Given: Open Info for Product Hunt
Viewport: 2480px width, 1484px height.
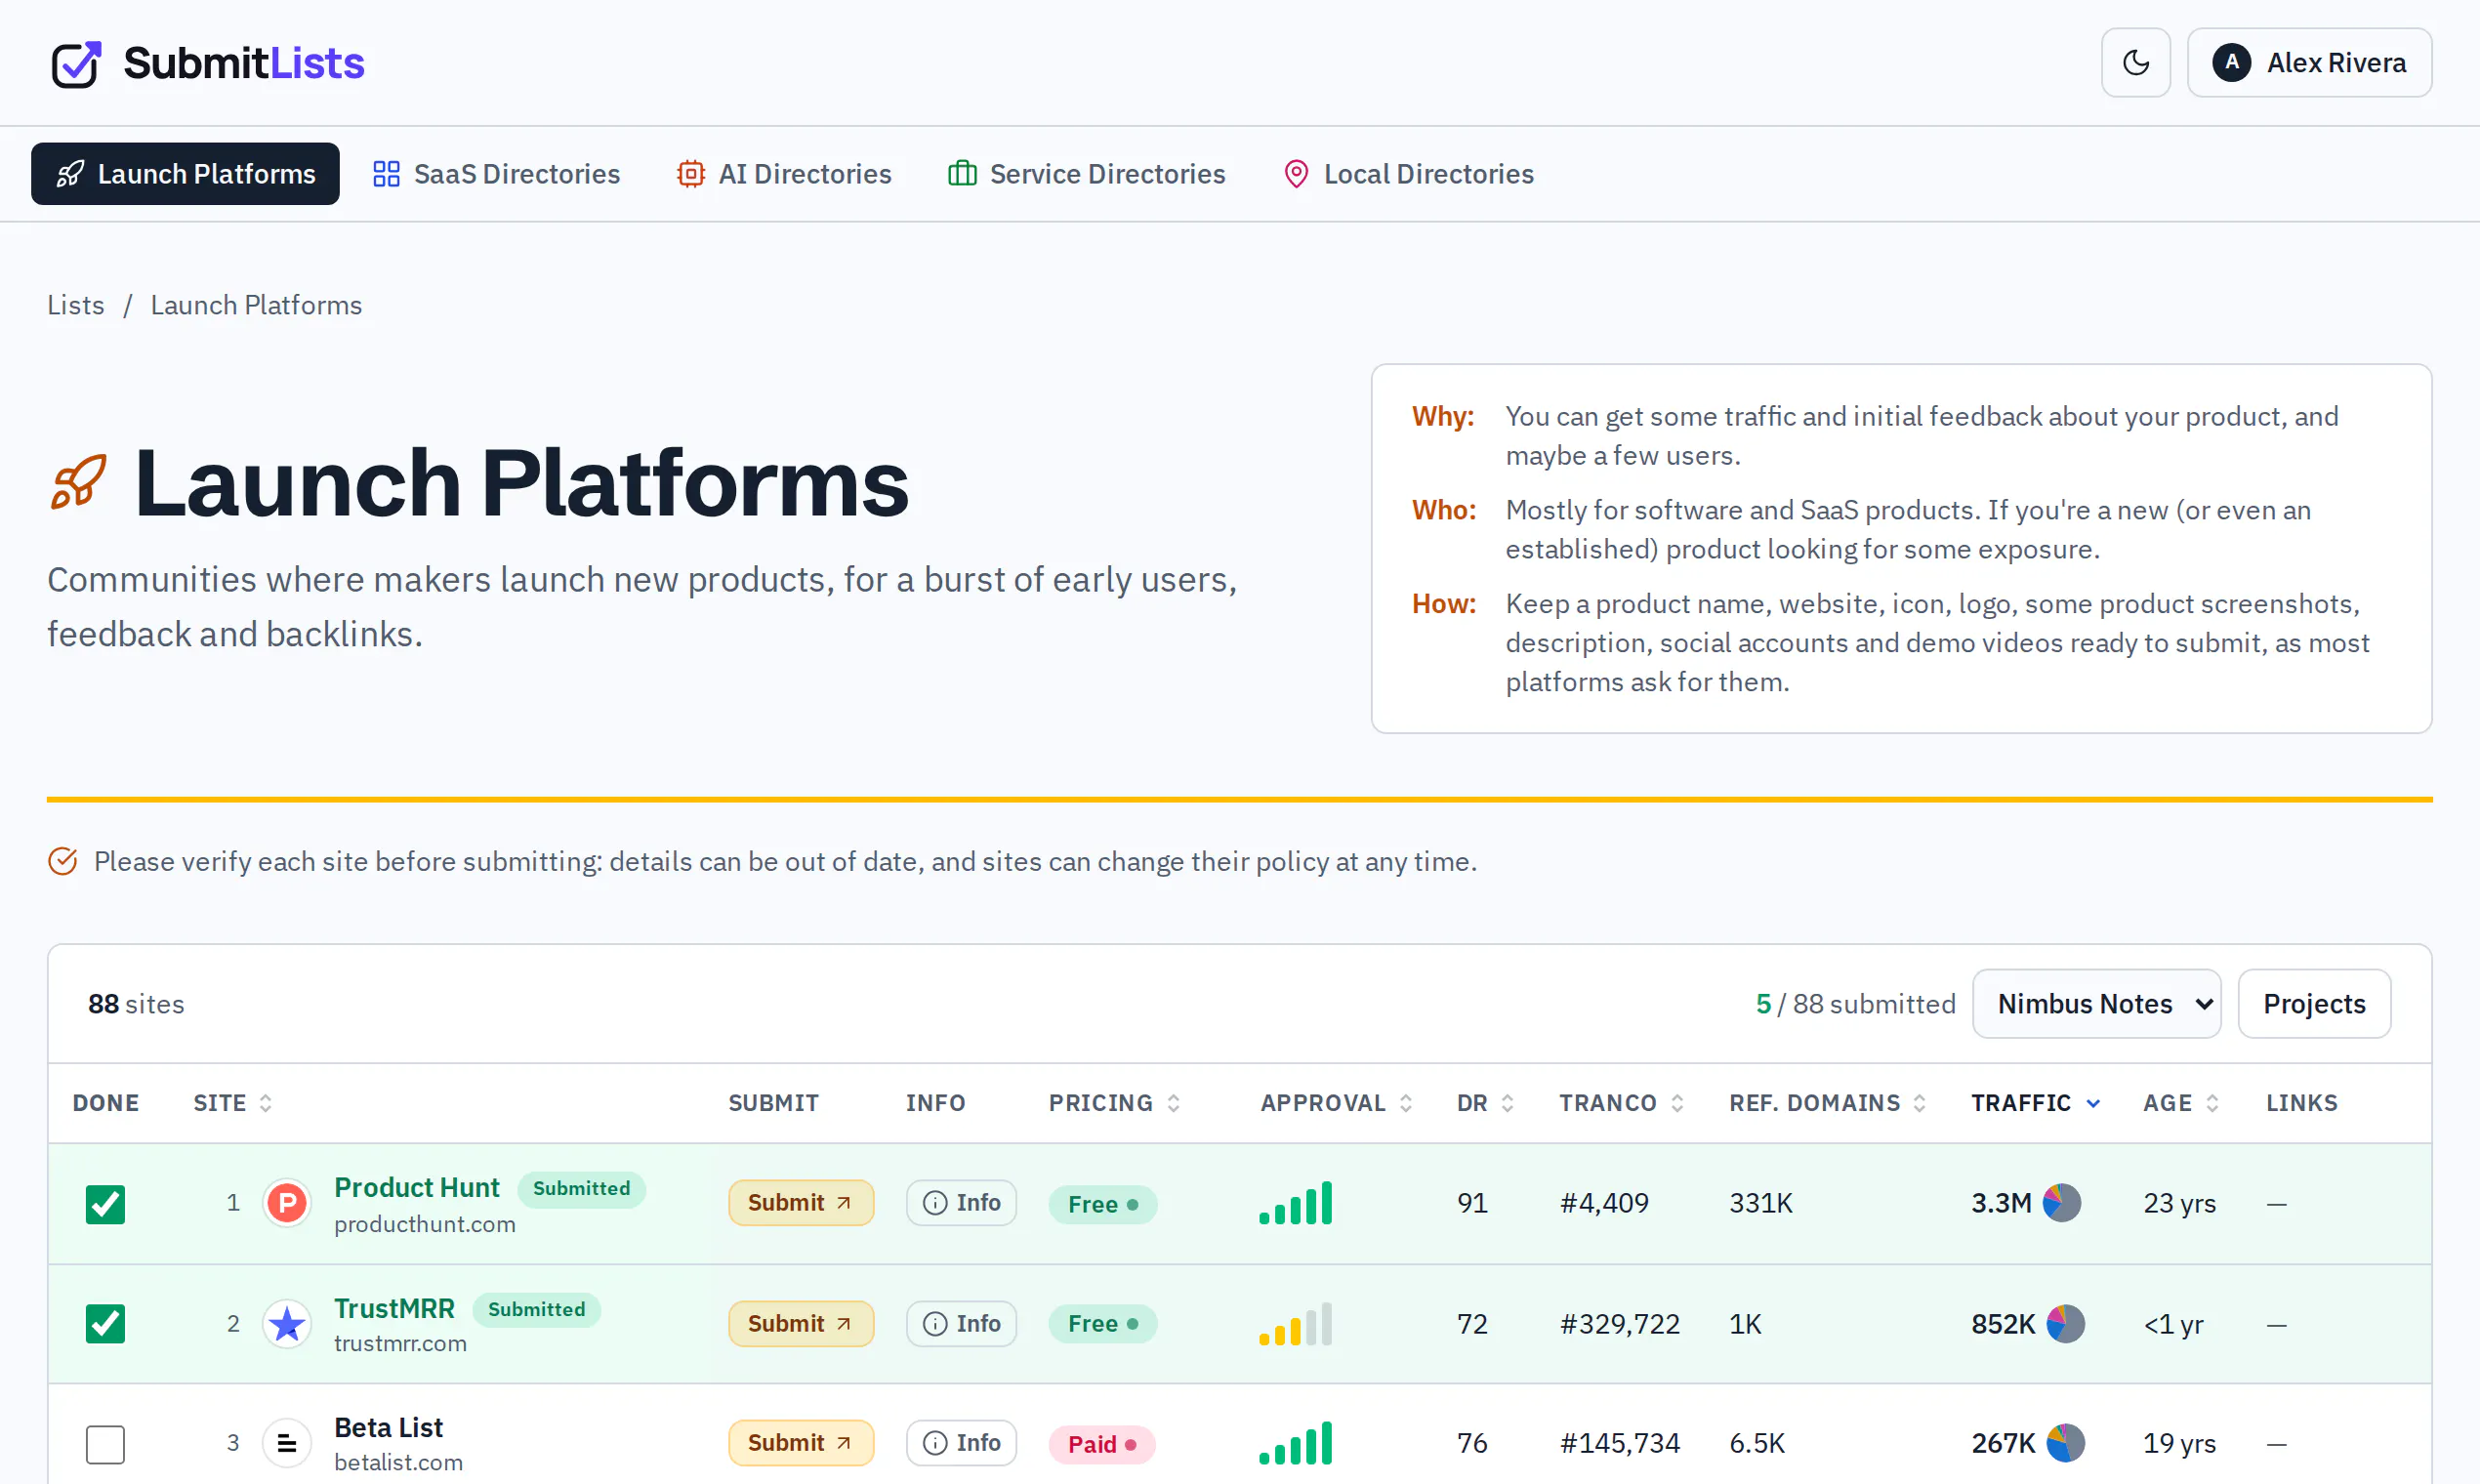Looking at the screenshot, I should pos(961,1203).
